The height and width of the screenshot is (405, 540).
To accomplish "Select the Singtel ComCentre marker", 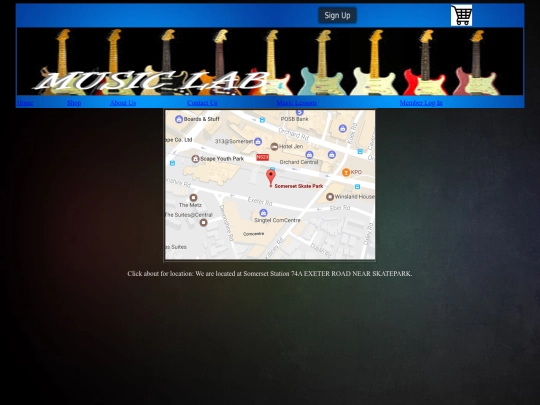I will point(263,212).
